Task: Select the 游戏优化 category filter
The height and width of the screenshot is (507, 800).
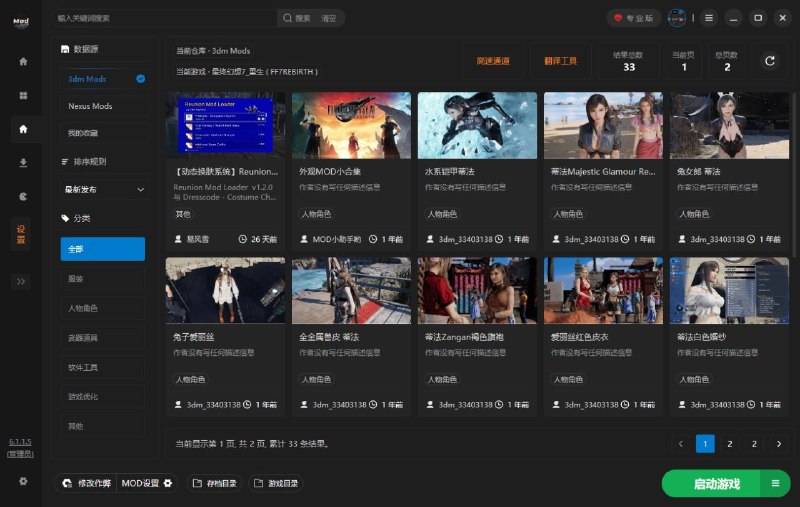Action: pyautogui.click(x=103, y=396)
